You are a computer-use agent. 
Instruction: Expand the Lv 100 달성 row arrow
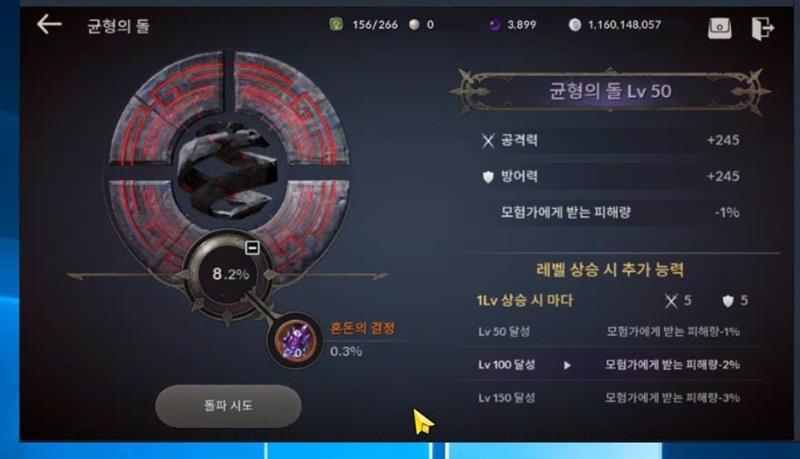click(567, 365)
